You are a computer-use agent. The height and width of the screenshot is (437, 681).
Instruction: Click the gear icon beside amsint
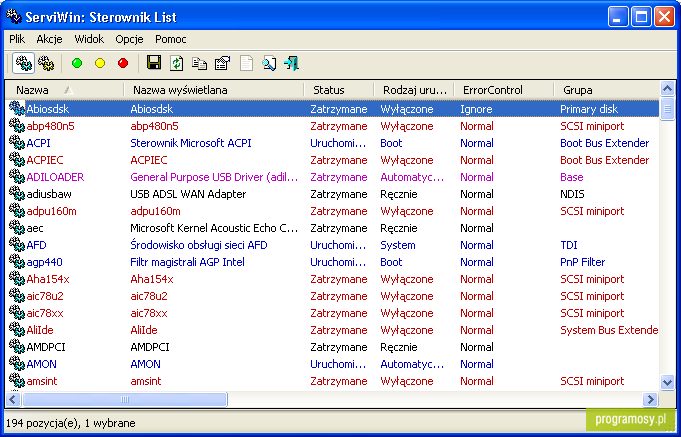click(17, 381)
